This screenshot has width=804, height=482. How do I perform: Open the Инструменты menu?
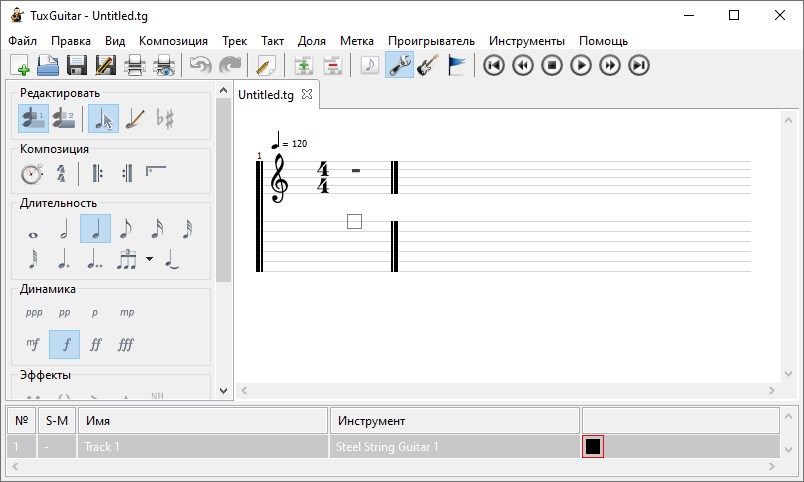[x=527, y=41]
